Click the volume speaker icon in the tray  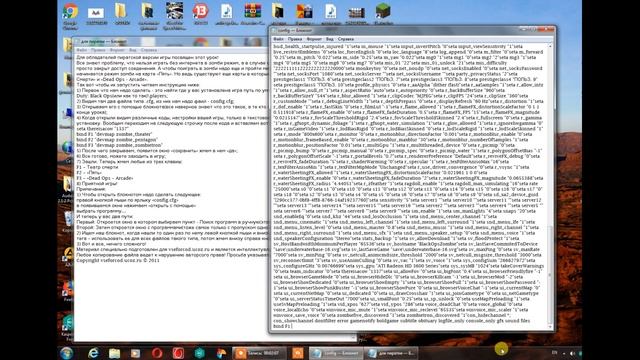tap(572, 353)
